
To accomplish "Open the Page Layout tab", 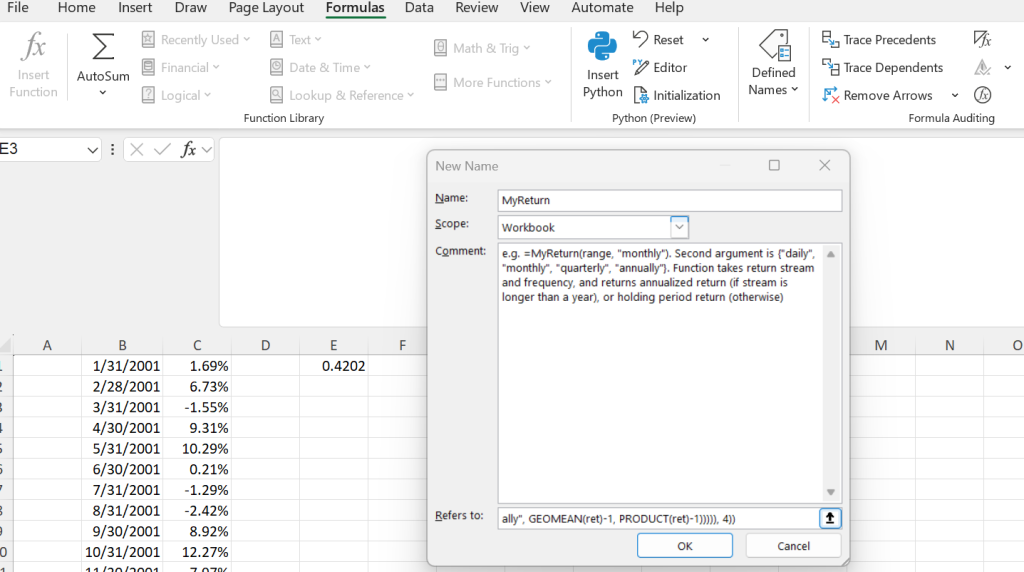I will (266, 8).
